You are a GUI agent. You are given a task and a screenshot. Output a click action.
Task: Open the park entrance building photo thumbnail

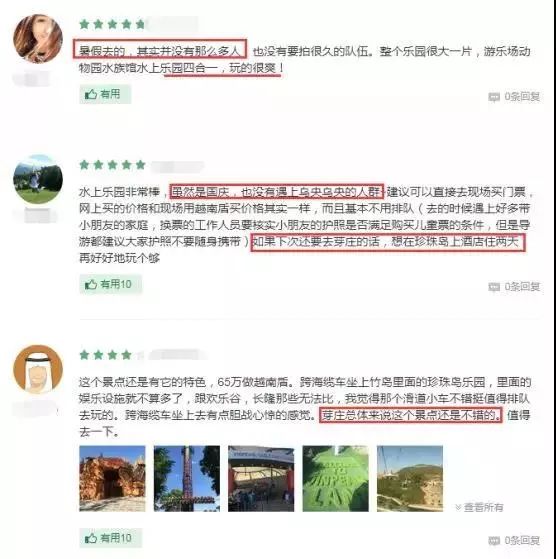[x=261, y=478]
